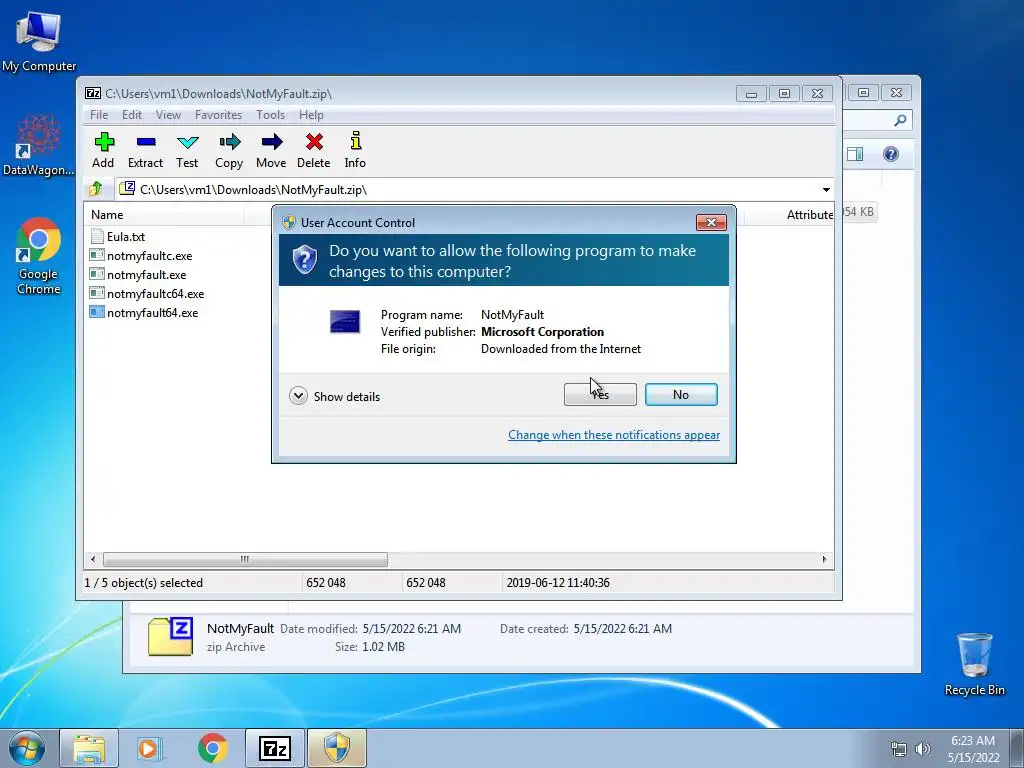The height and width of the screenshot is (768, 1024).
Task: Open Google Chrome desktop shortcut
Action: coord(39,256)
